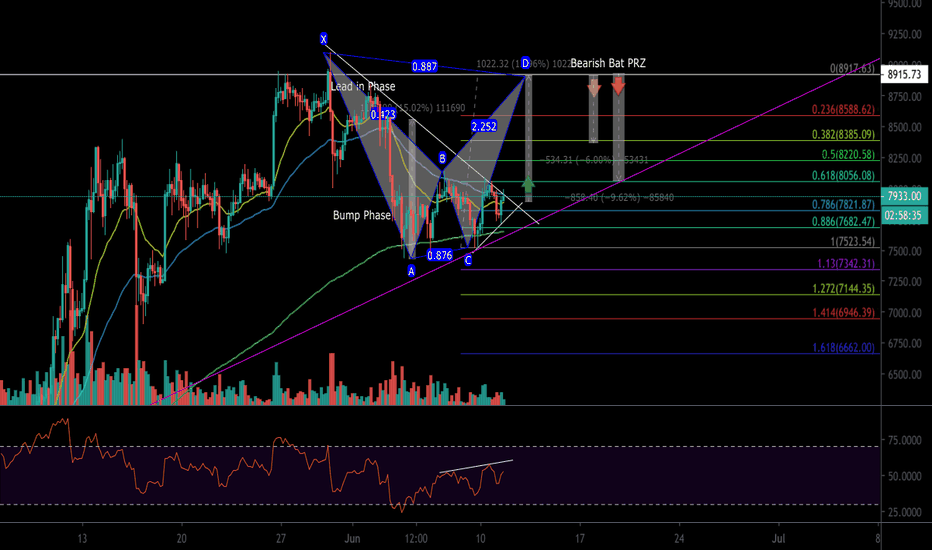Screen dimensions: 932x550
Task: Click the 24 date on time axis
Action: click(679, 539)
